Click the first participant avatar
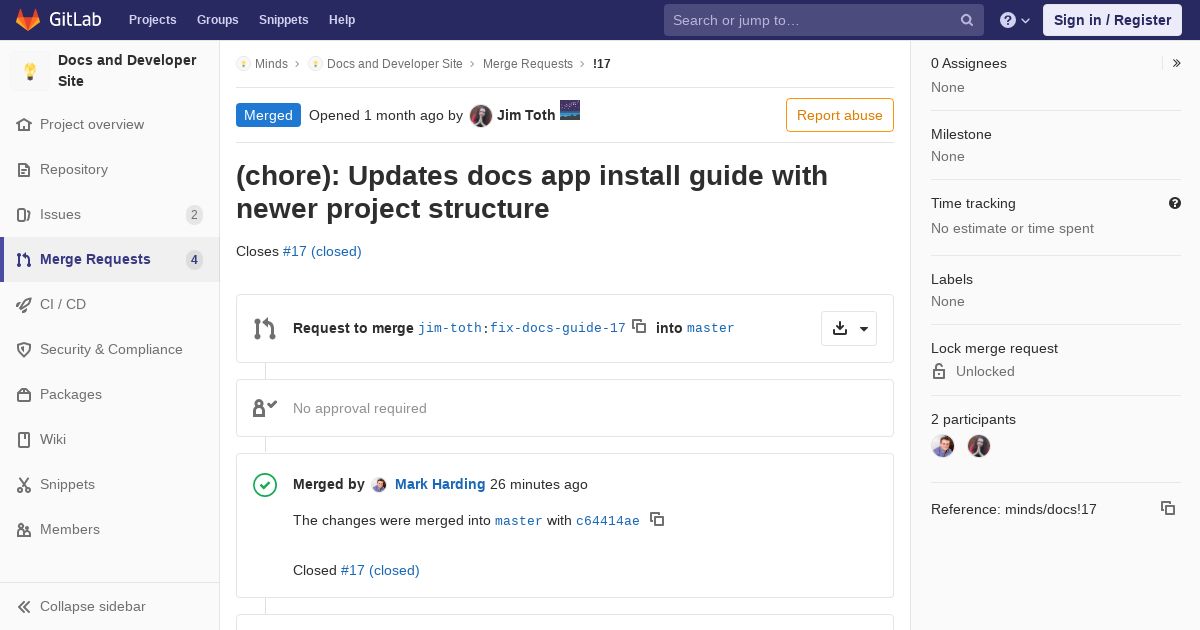Image resolution: width=1200 pixels, height=630 pixels. [x=943, y=446]
